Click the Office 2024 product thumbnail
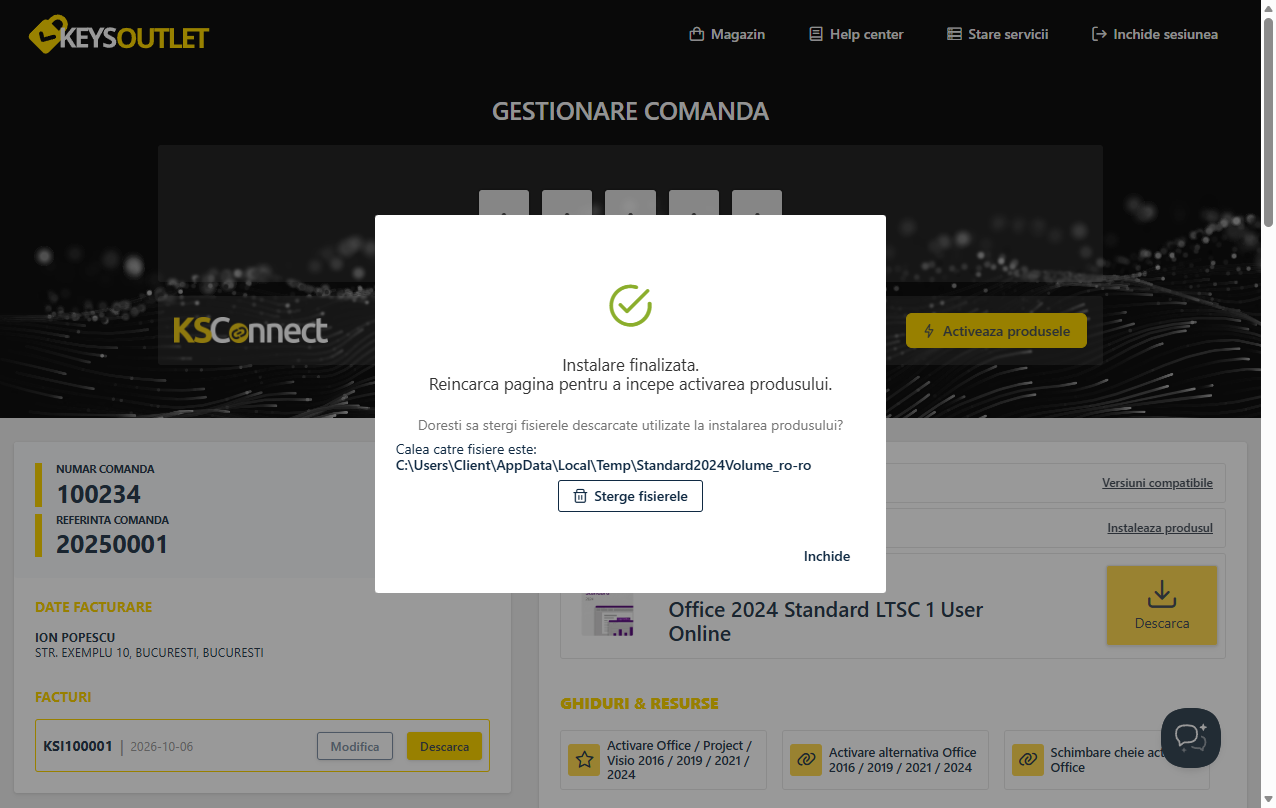1276x808 pixels. click(609, 614)
